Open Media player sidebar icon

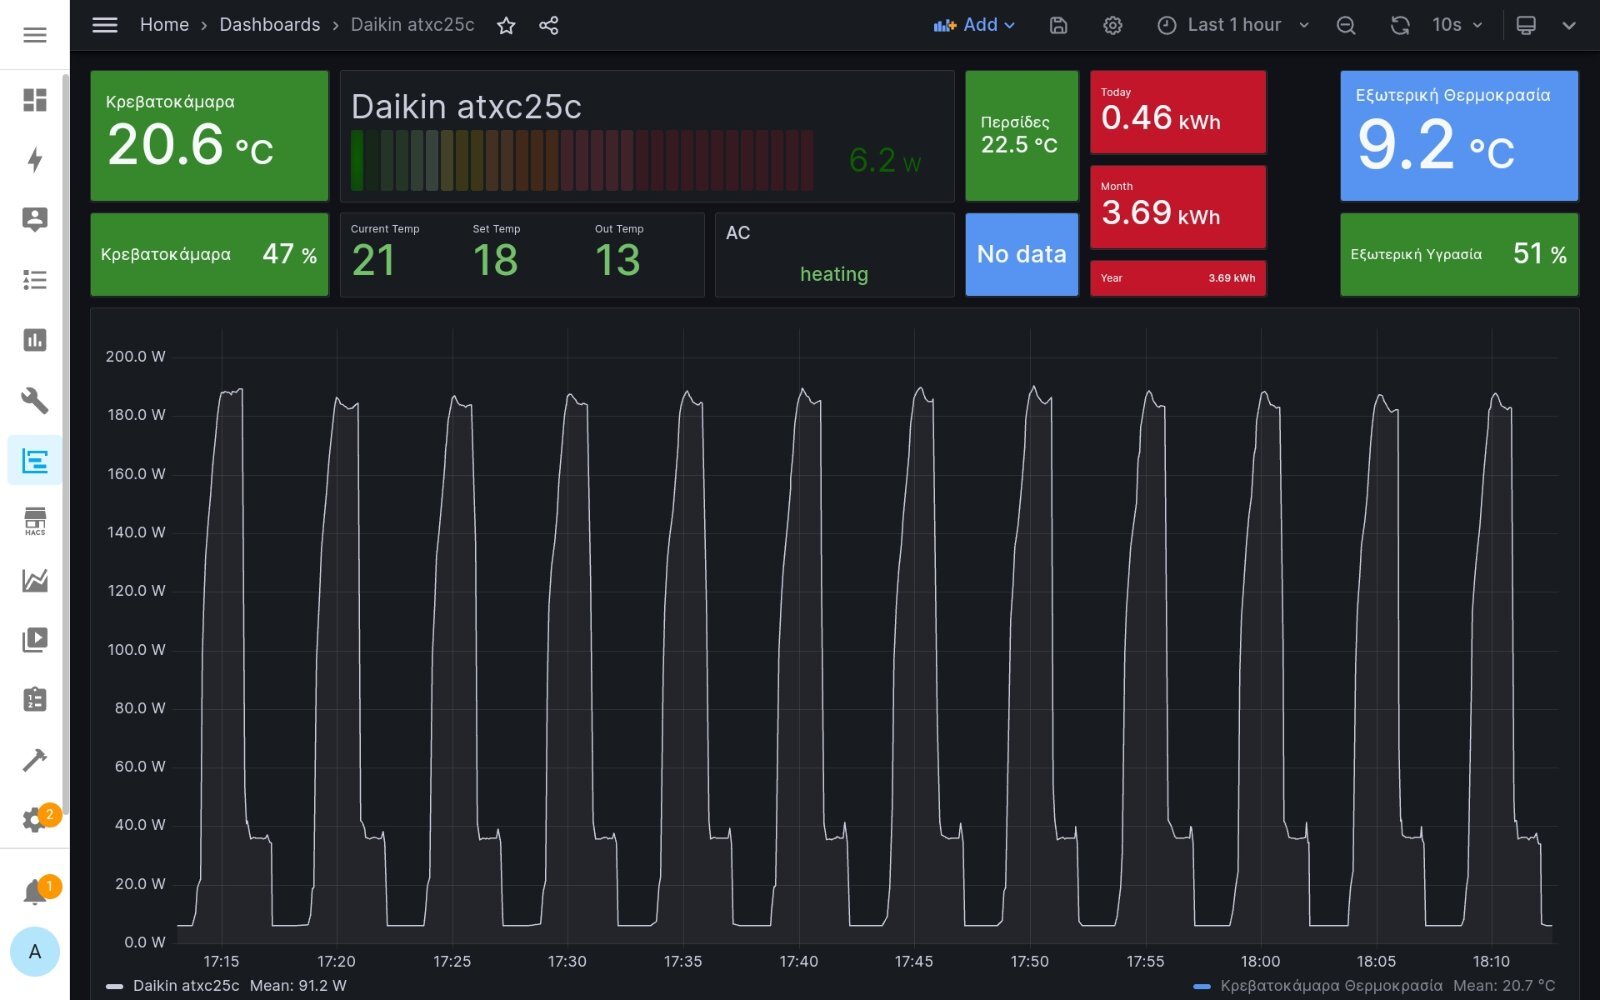coord(35,640)
